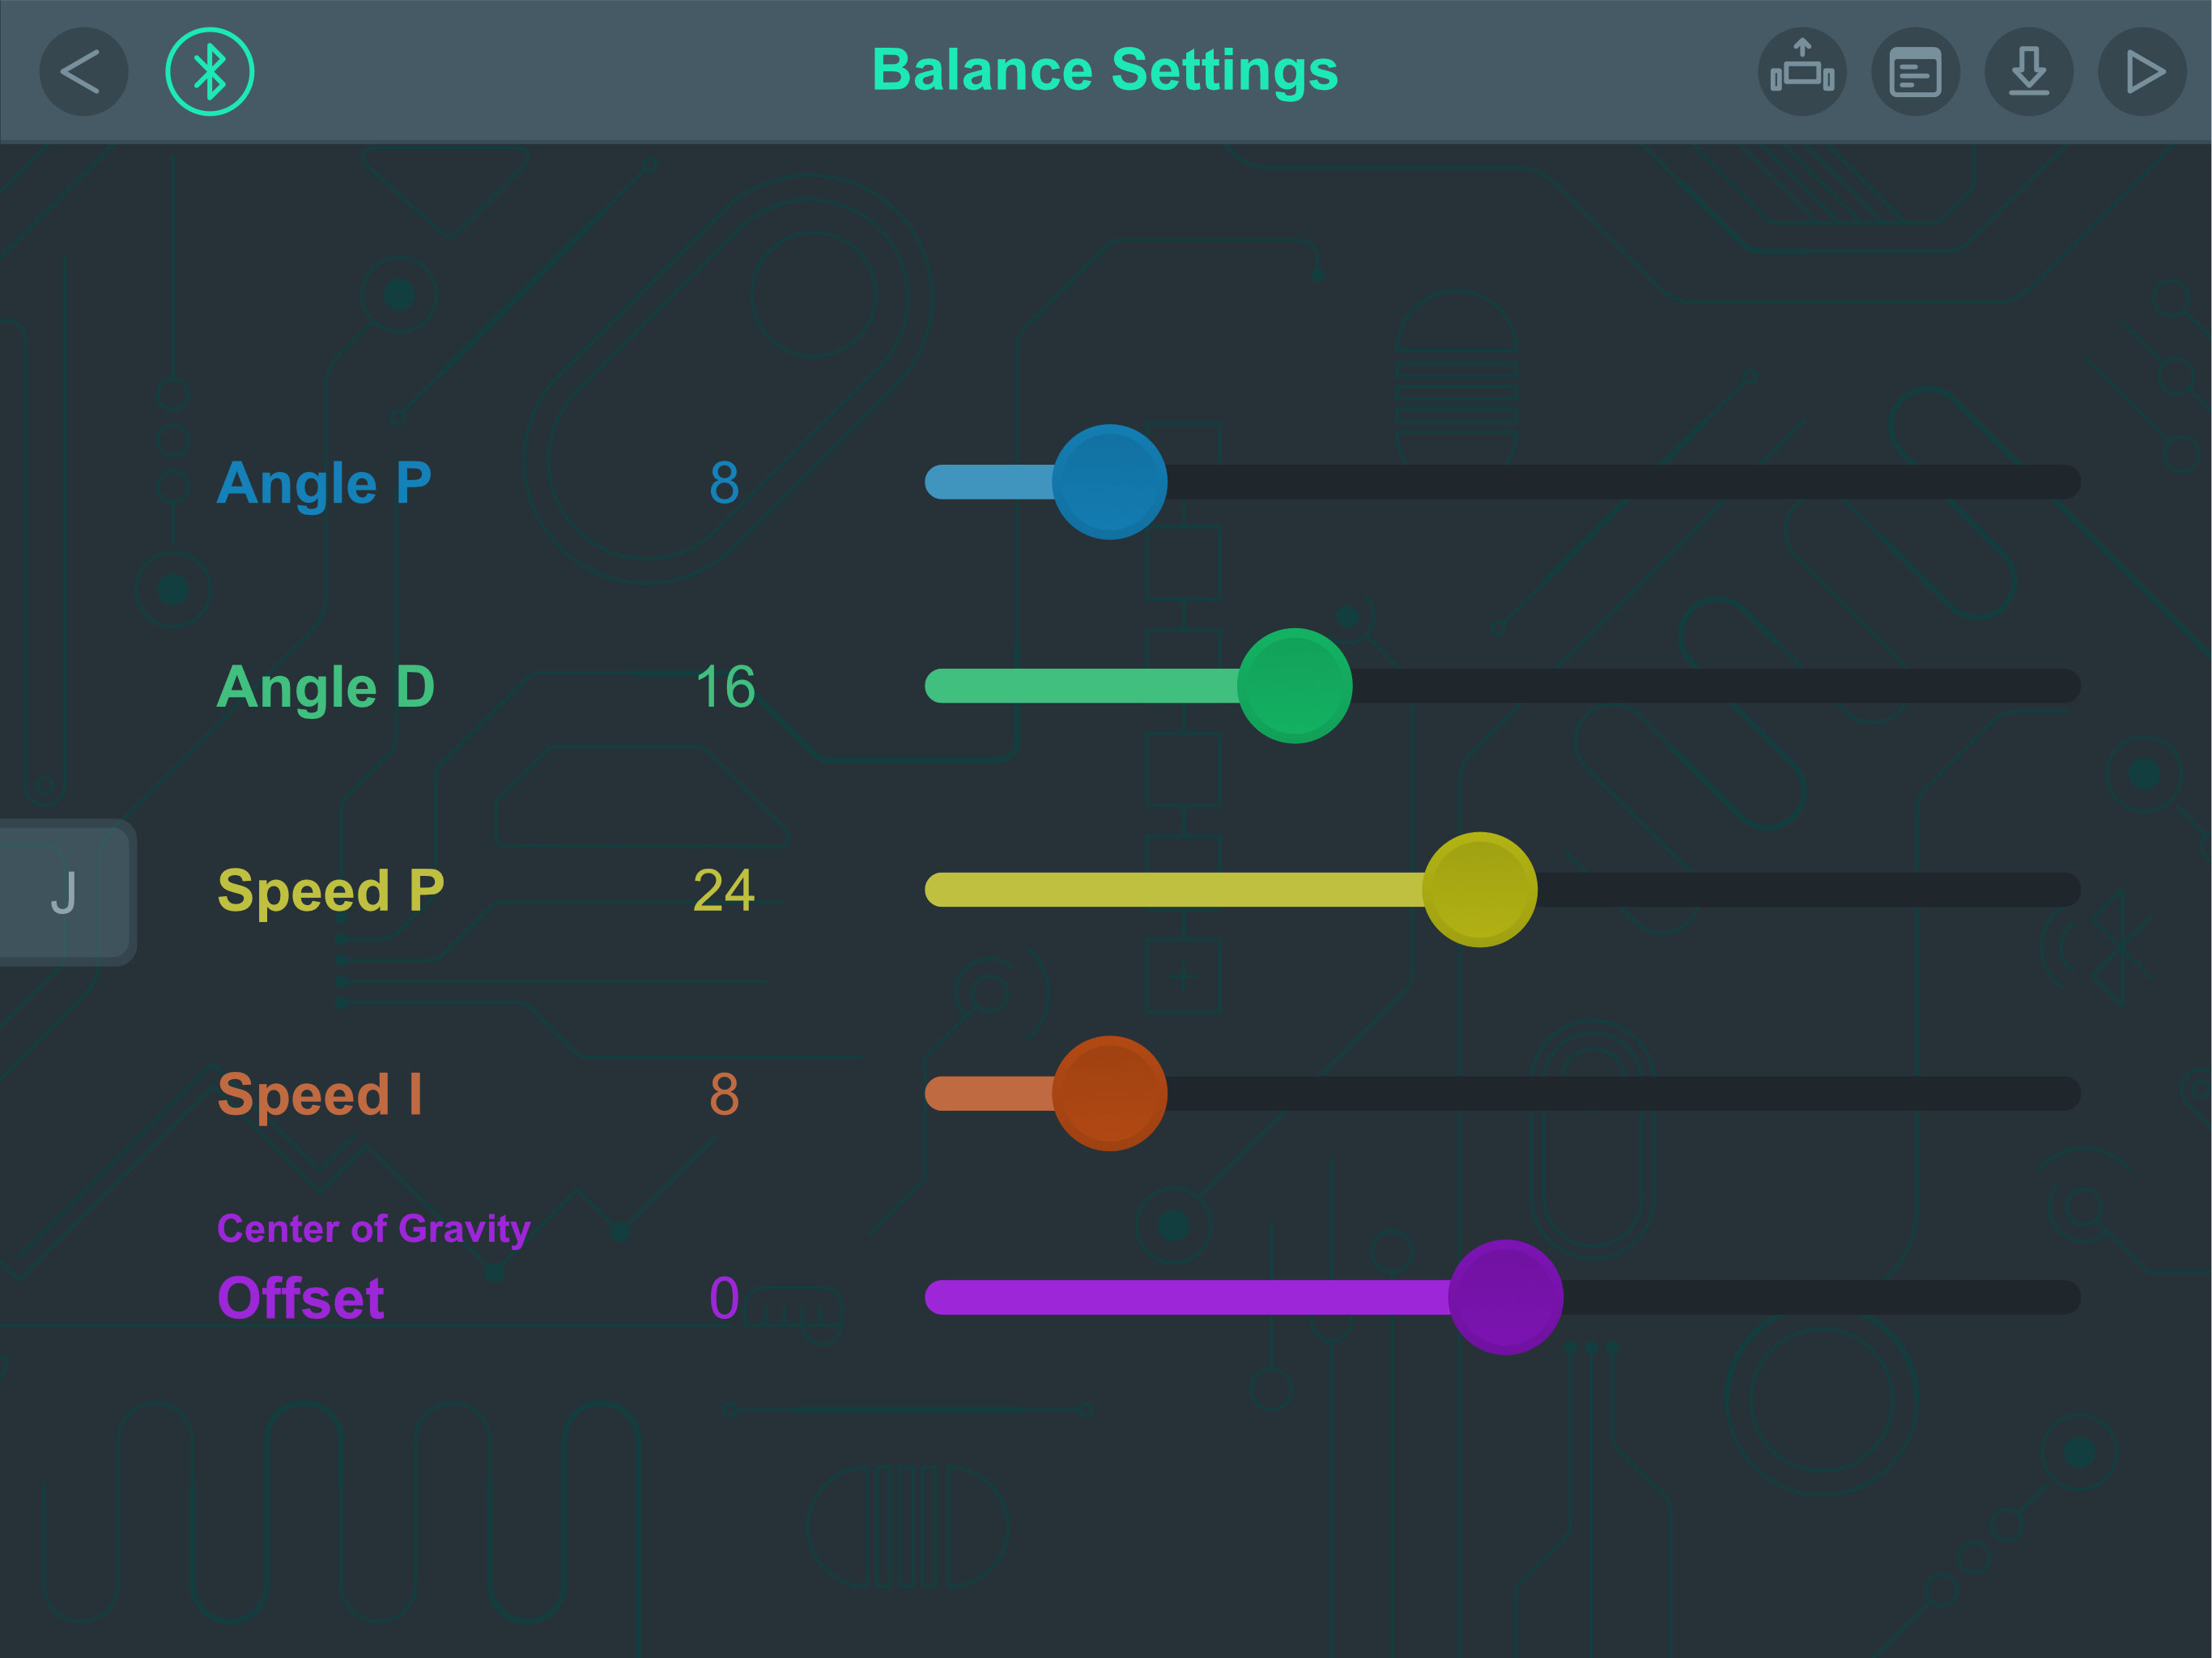
Task: Open the console text panel icon
Action: click(x=1914, y=72)
